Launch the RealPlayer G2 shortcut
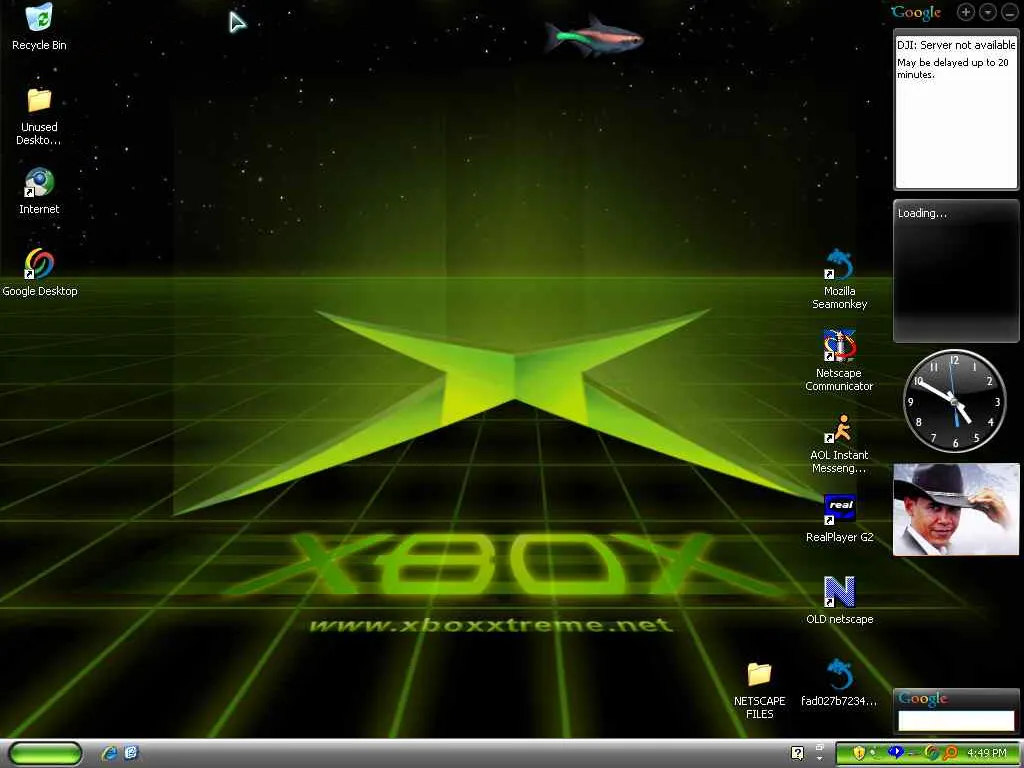 tap(839, 519)
